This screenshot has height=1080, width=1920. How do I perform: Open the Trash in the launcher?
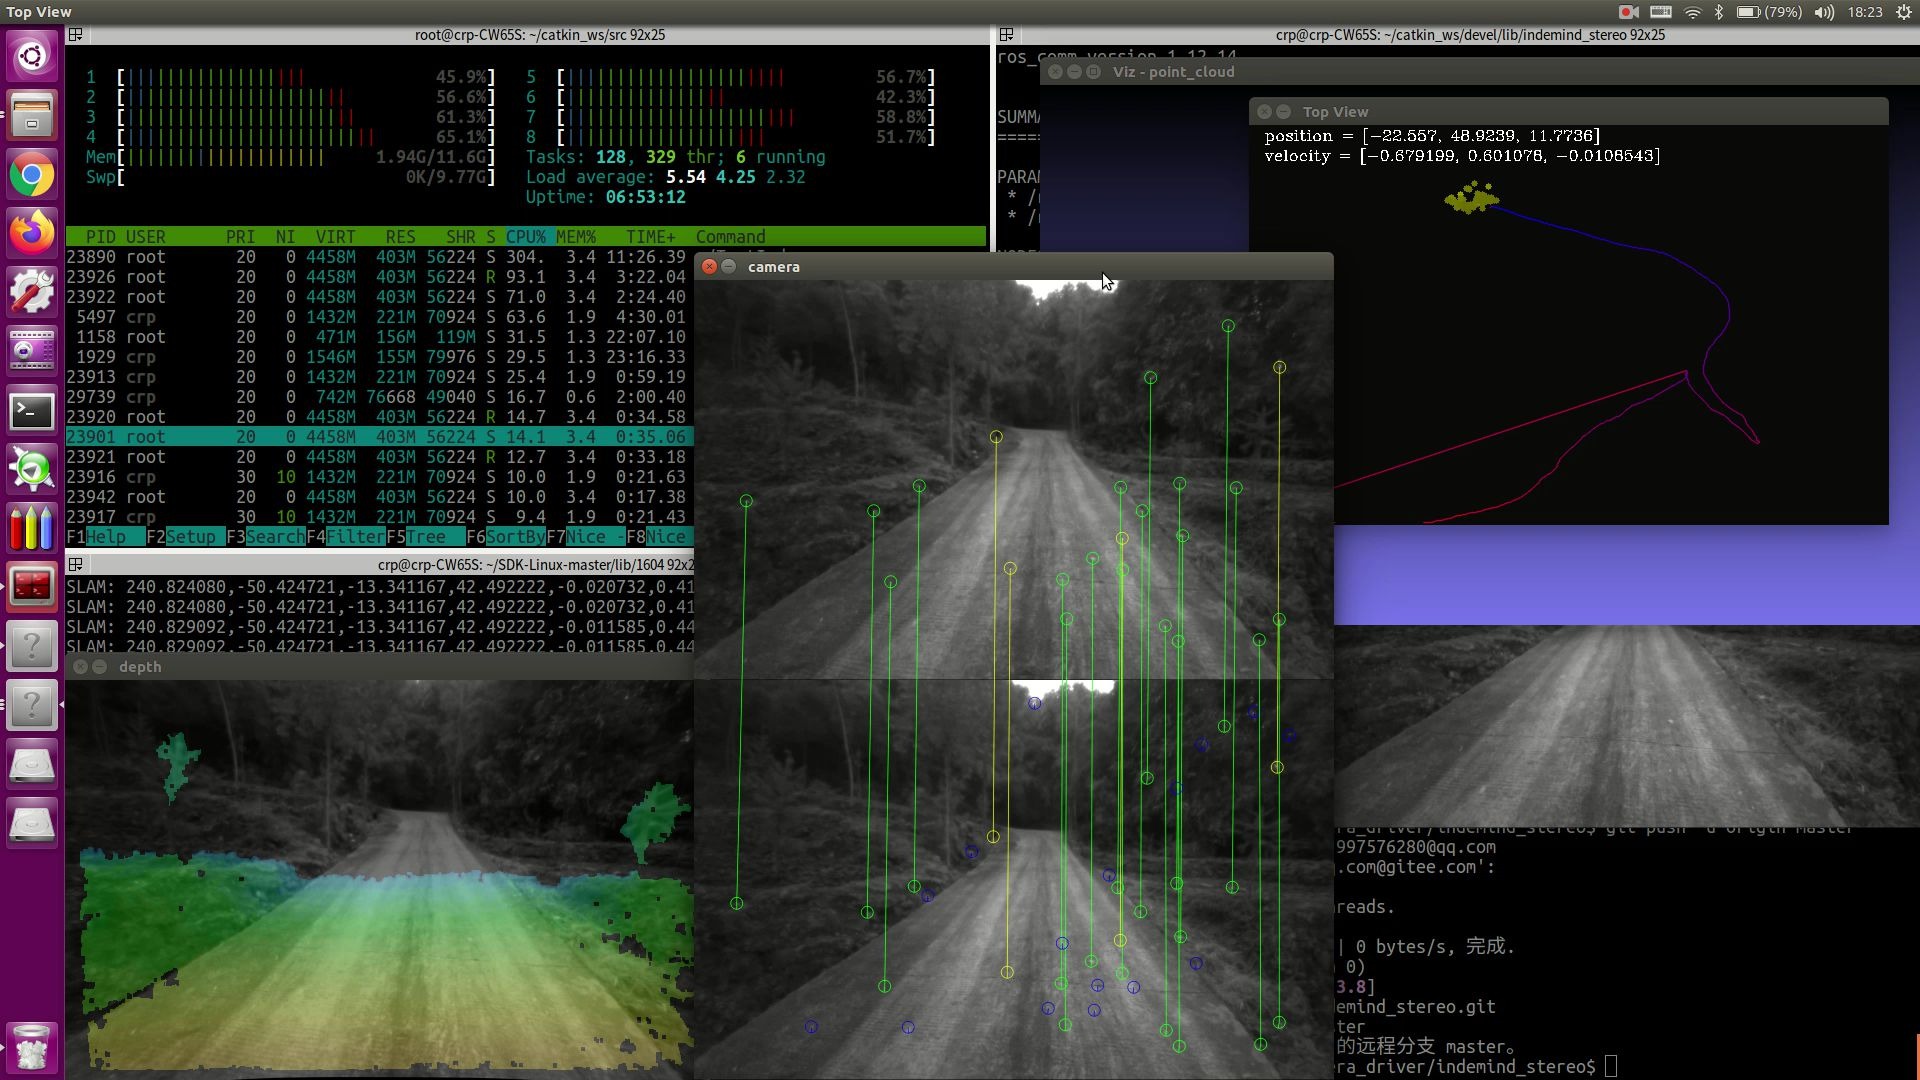click(32, 1047)
